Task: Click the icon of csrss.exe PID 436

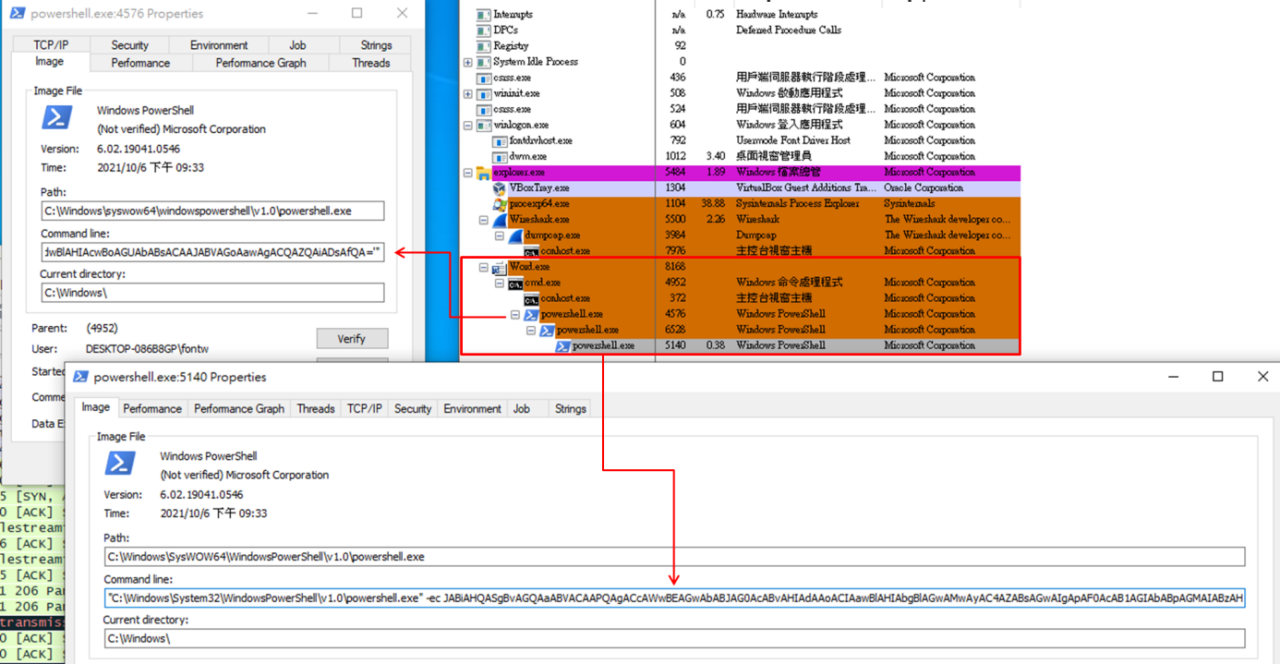Action: (485, 77)
